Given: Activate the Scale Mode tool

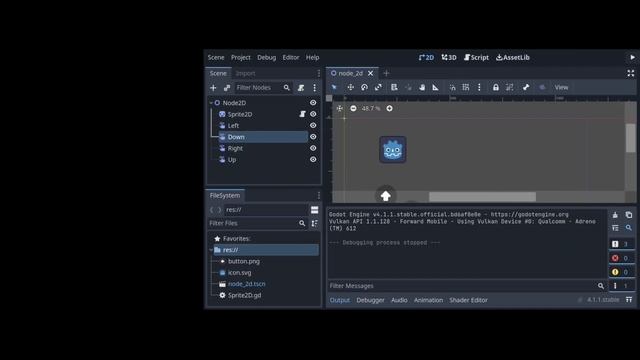Looking at the screenshot, I should point(378,87).
